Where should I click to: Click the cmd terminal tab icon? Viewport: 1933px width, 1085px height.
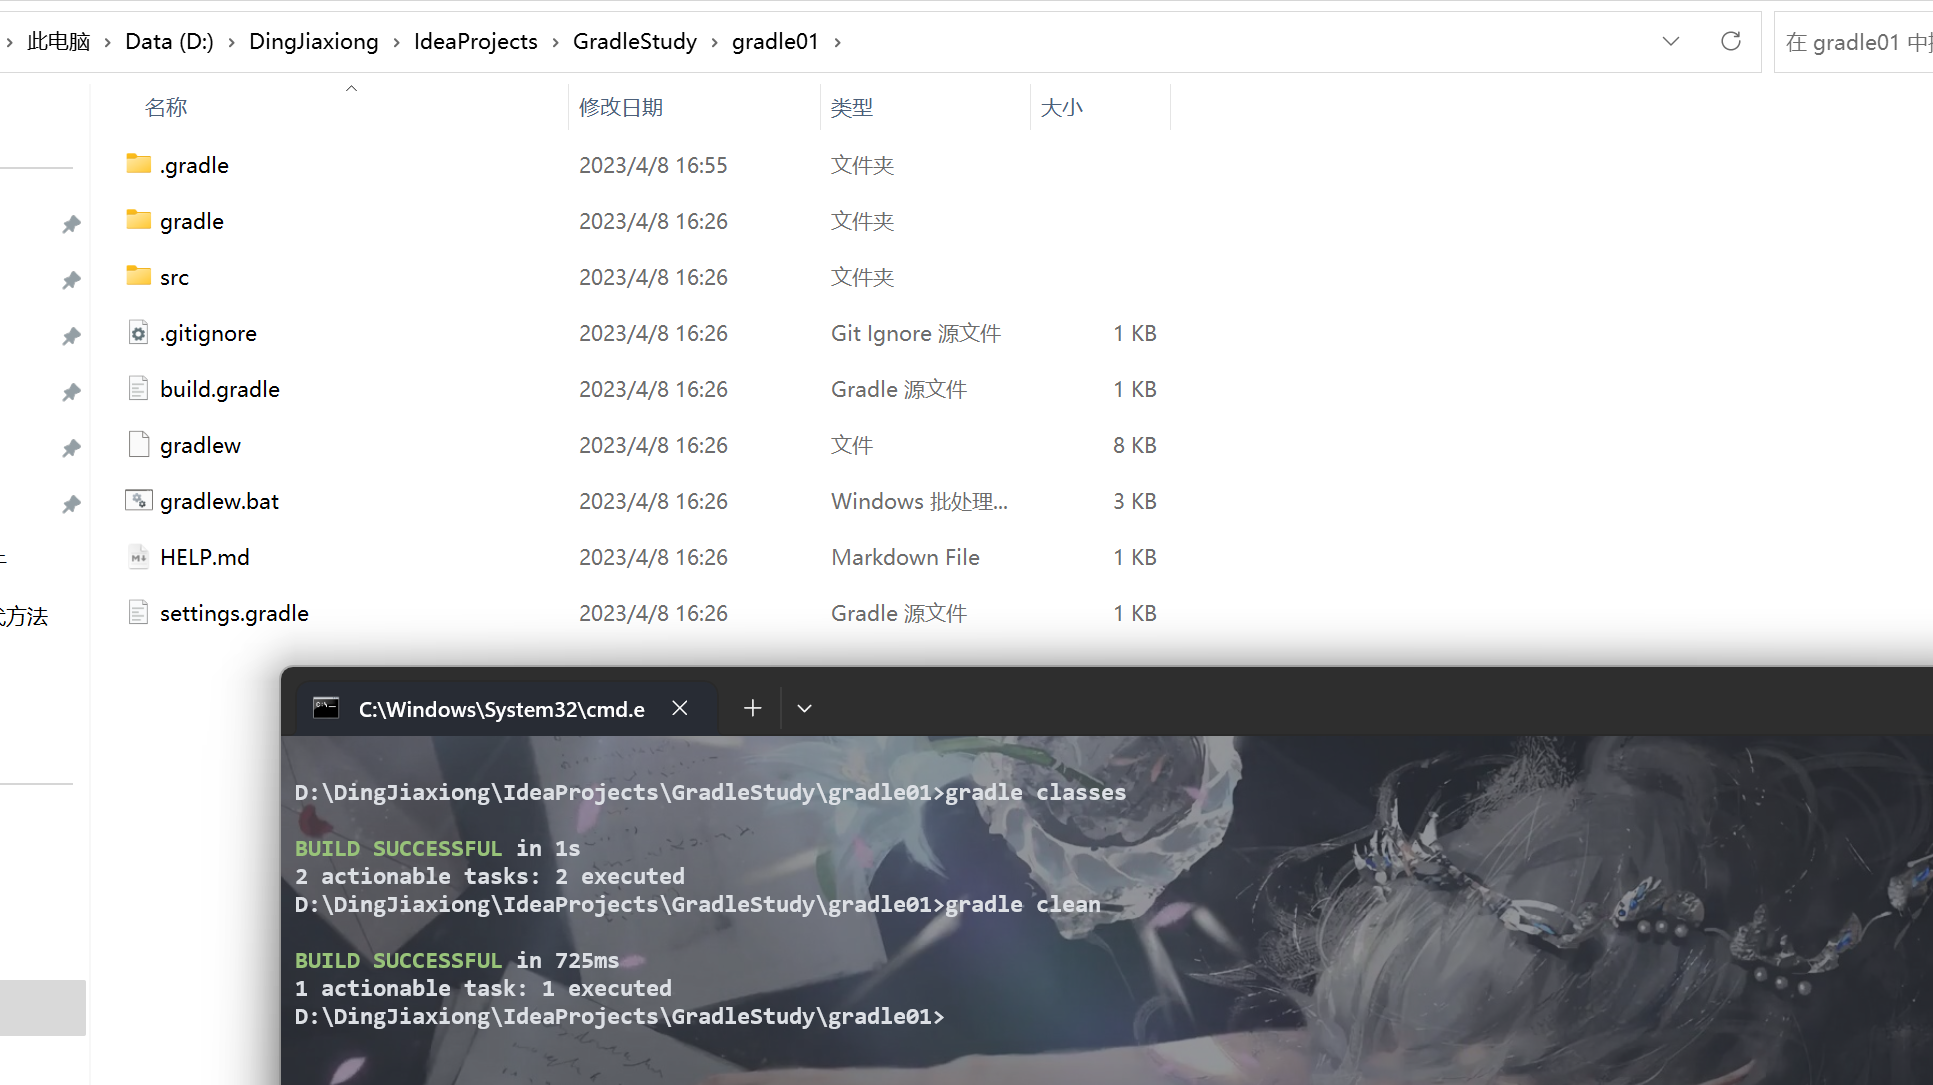click(x=326, y=708)
